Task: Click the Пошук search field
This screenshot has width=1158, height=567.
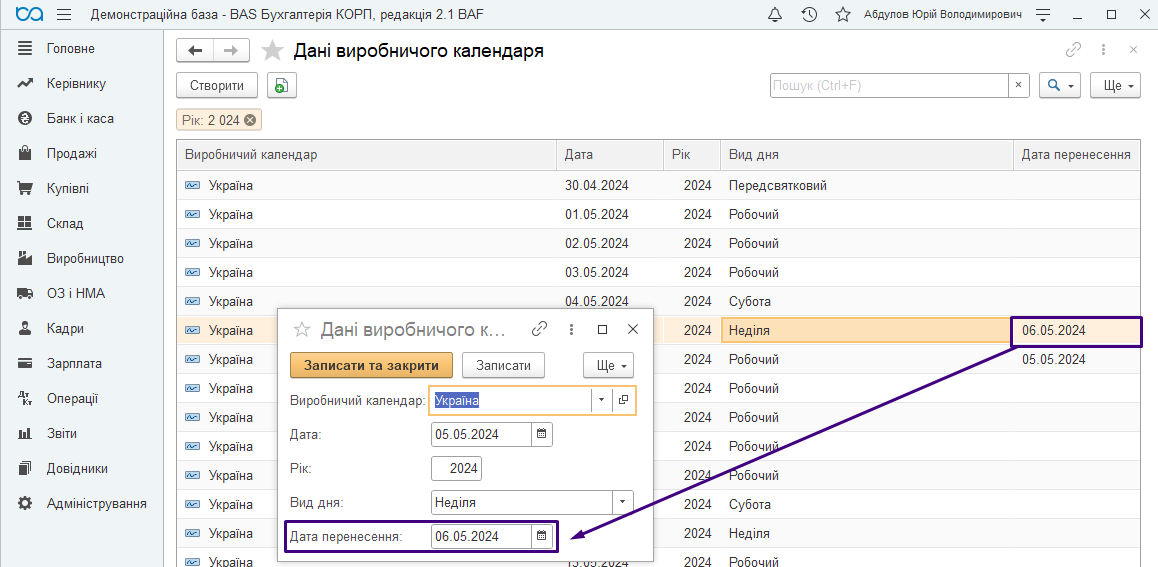Action: (x=889, y=86)
